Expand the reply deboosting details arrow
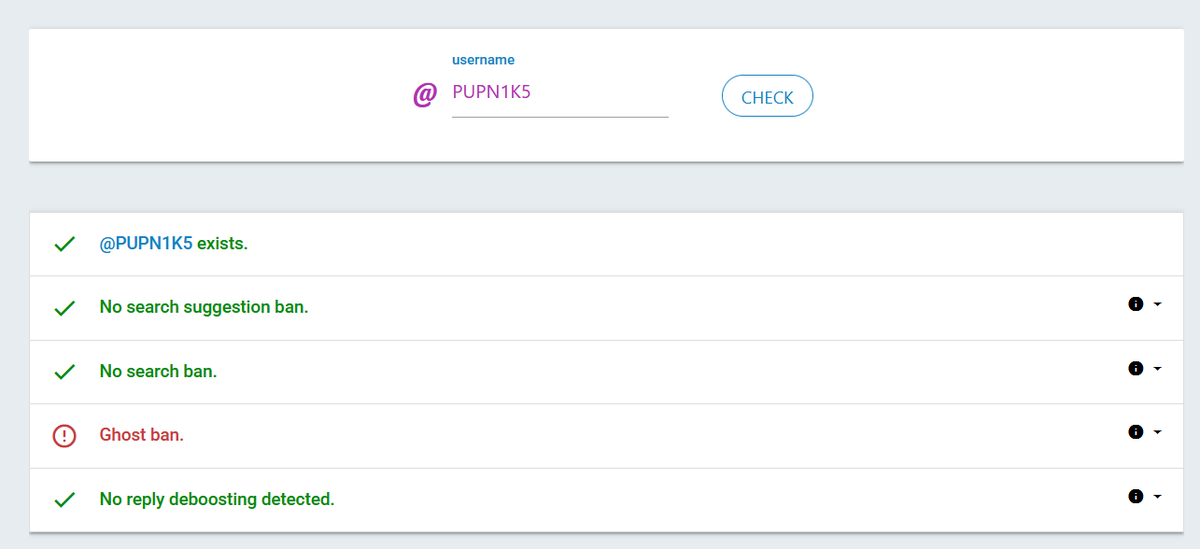Viewport: 1200px width, 549px height. [1158, 496]
